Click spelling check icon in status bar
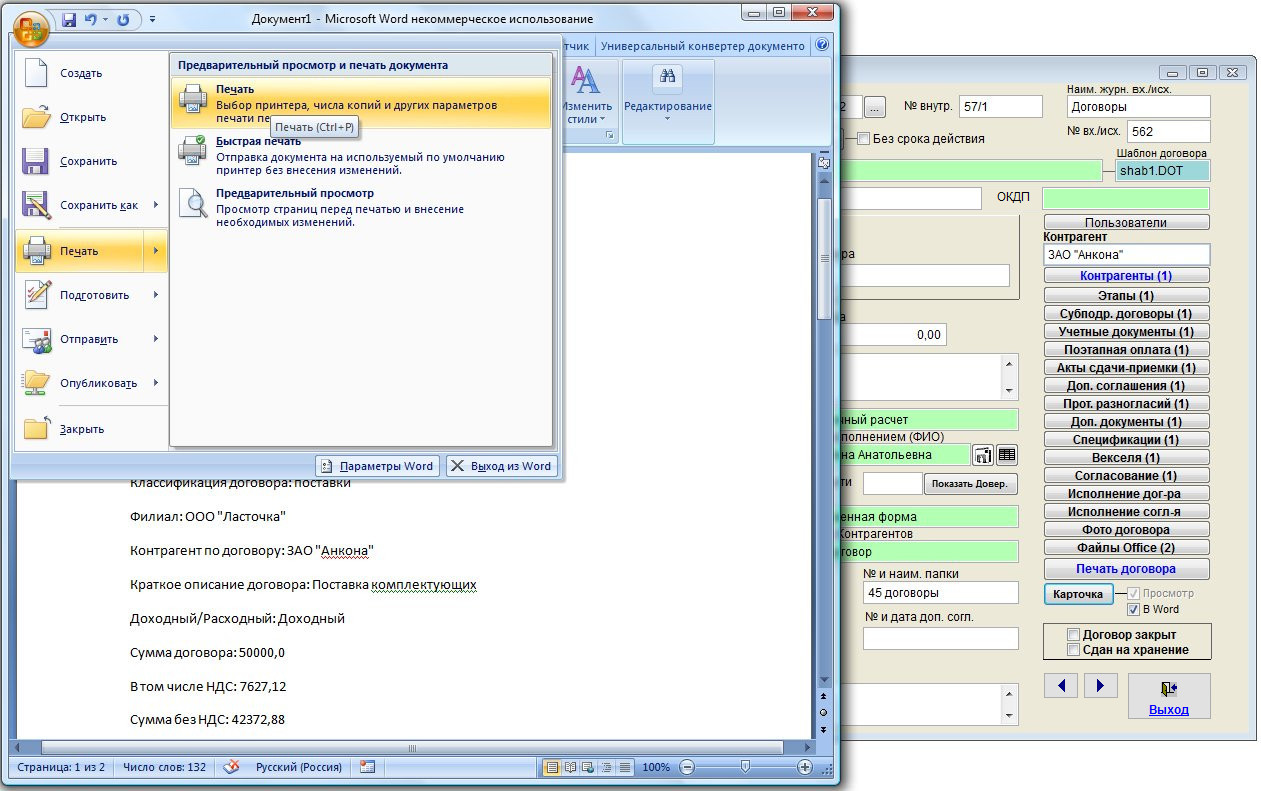The height and width of the screenshot is (791, 1261). (x=231, y=767)
